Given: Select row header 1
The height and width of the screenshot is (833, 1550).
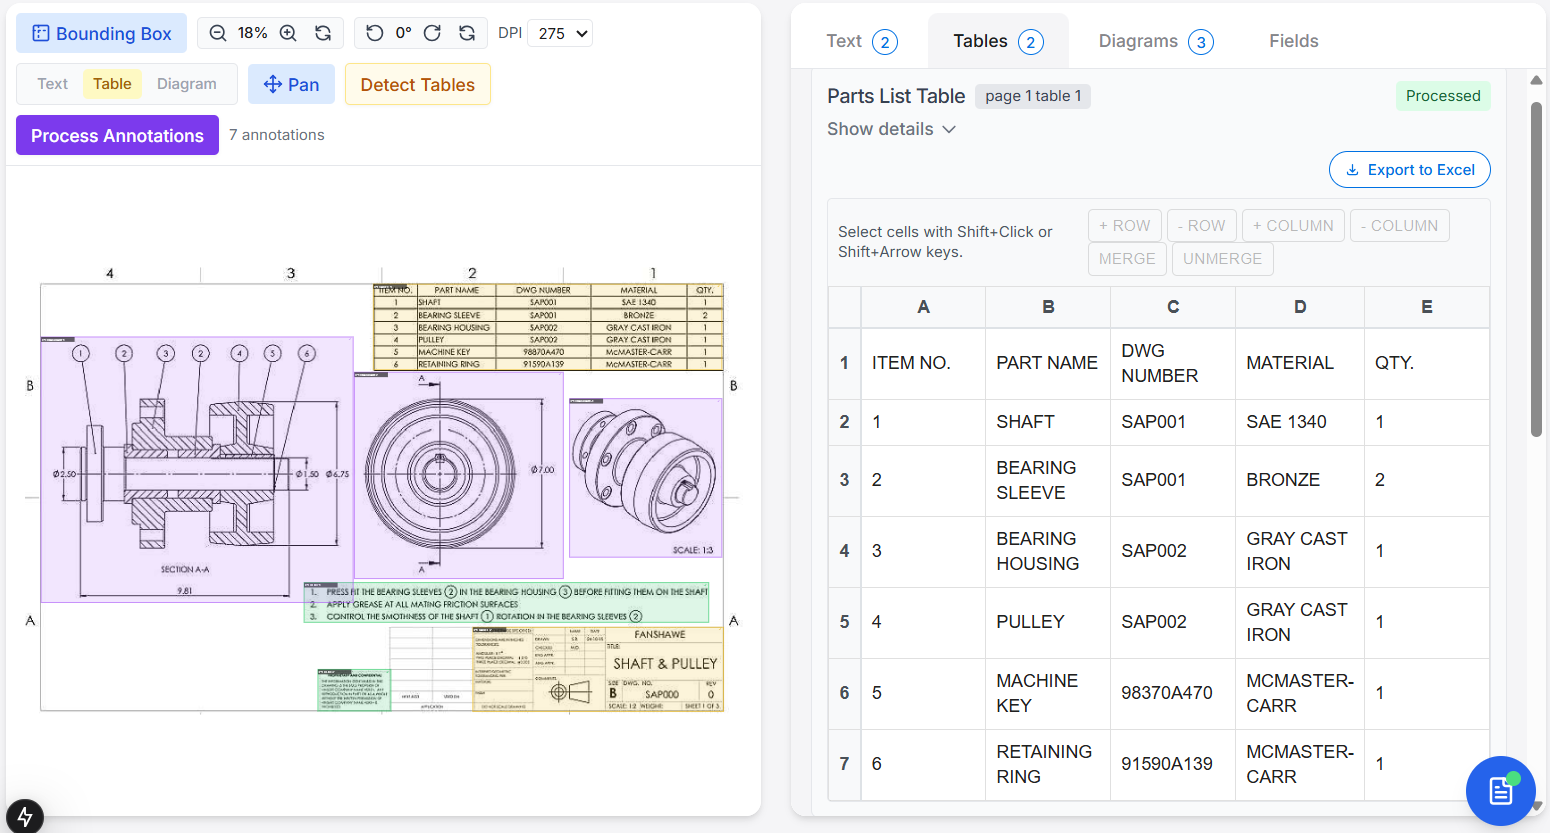Looking at the screenshot, I should pyautogui.click(x=844, y=363).
